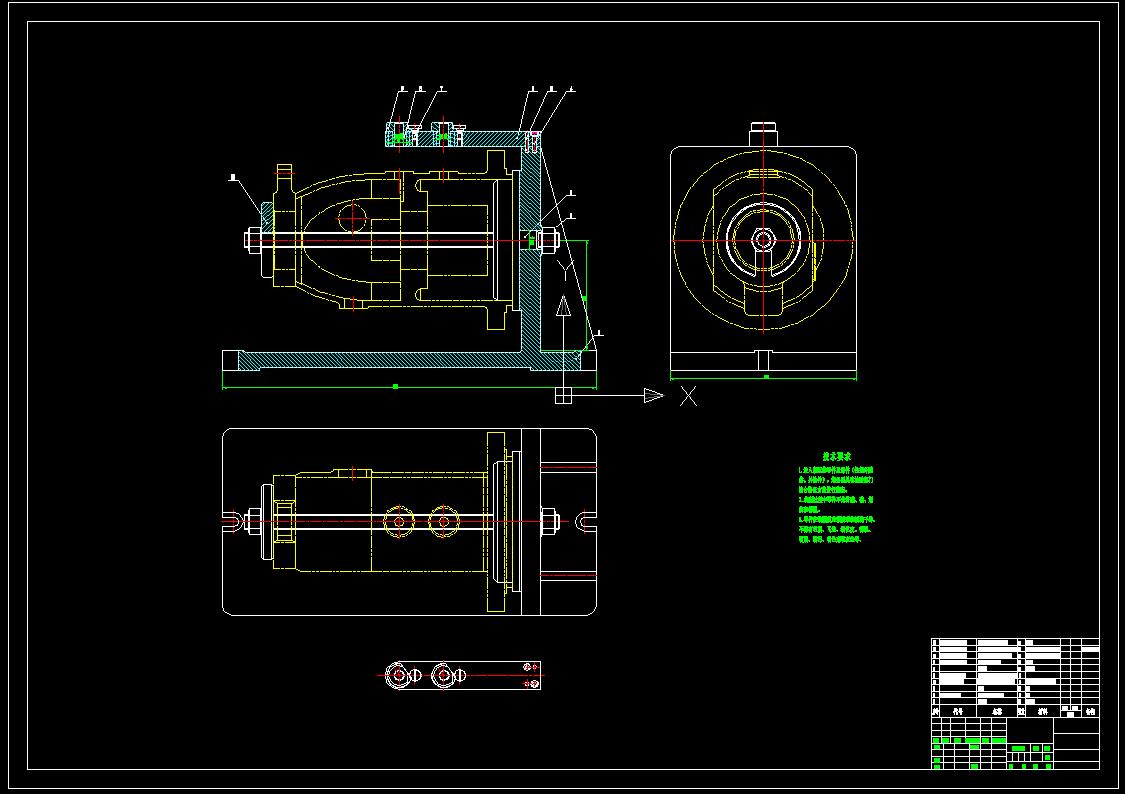
Task: Click the green cells in the title block
Action: coord(994,752)
